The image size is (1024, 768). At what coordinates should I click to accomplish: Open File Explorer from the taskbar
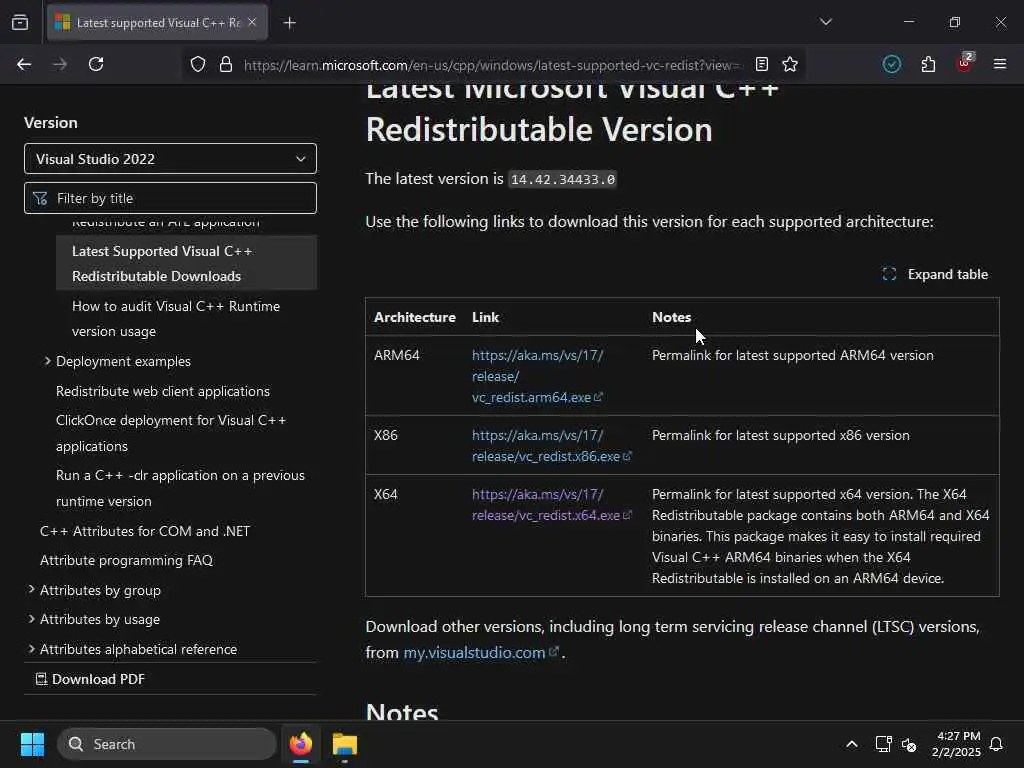(345, 744)
